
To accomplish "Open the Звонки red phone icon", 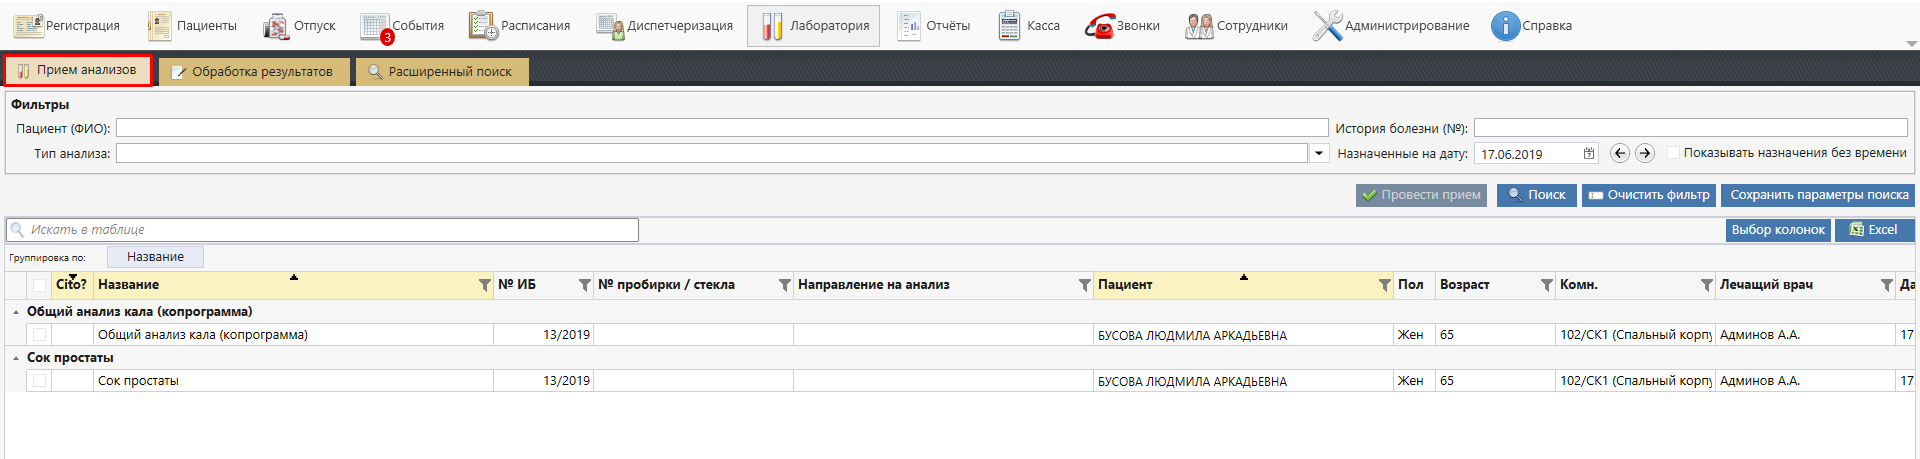I will pyautogui.click(x=1099, y=26).
